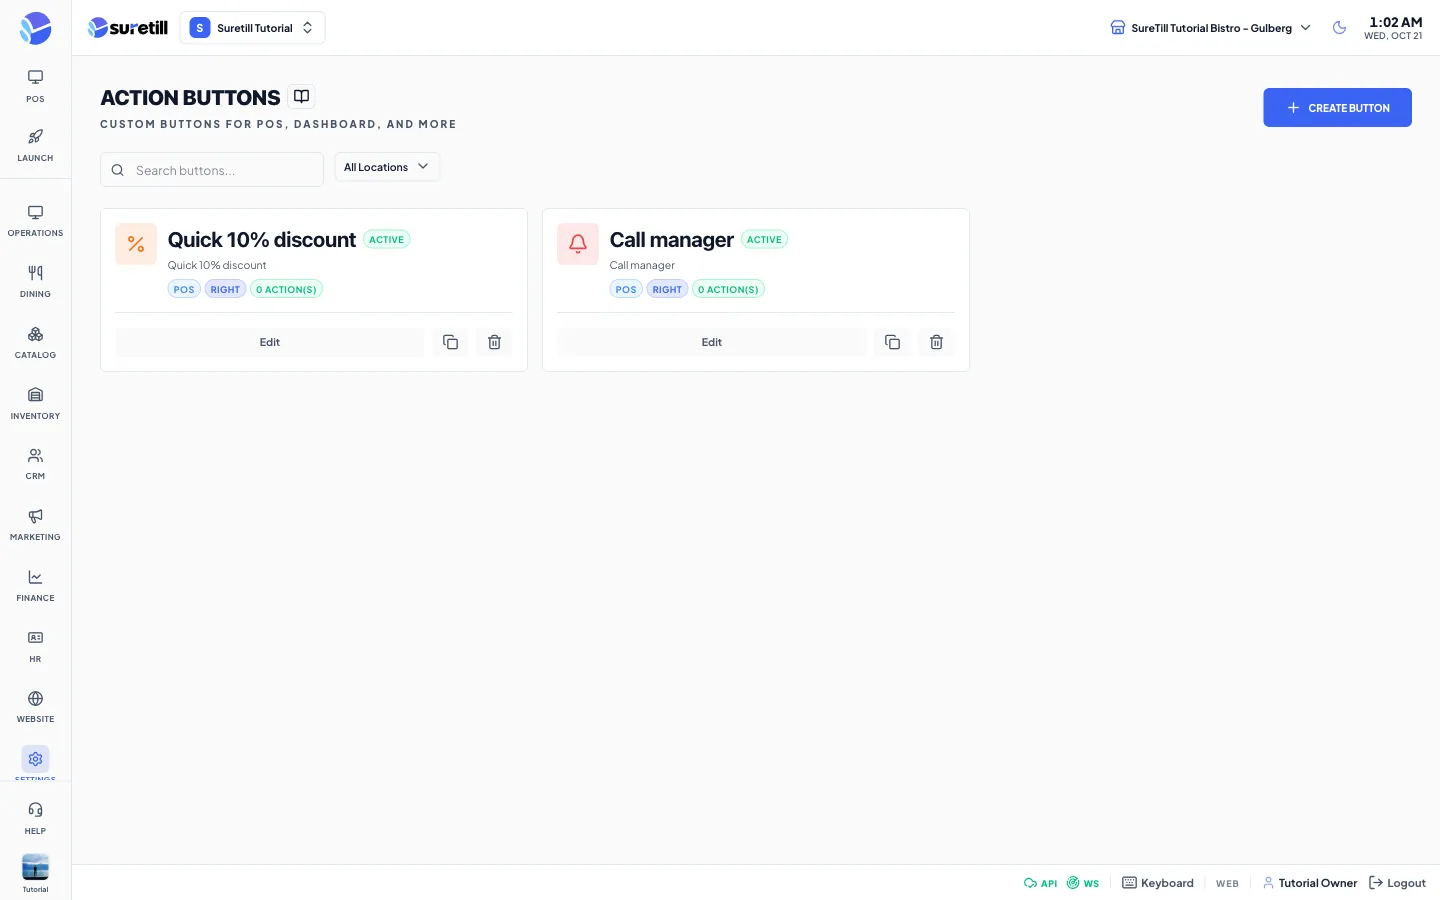
Task: Delete the Quick 10% discount button
Action: pos(494,342)
